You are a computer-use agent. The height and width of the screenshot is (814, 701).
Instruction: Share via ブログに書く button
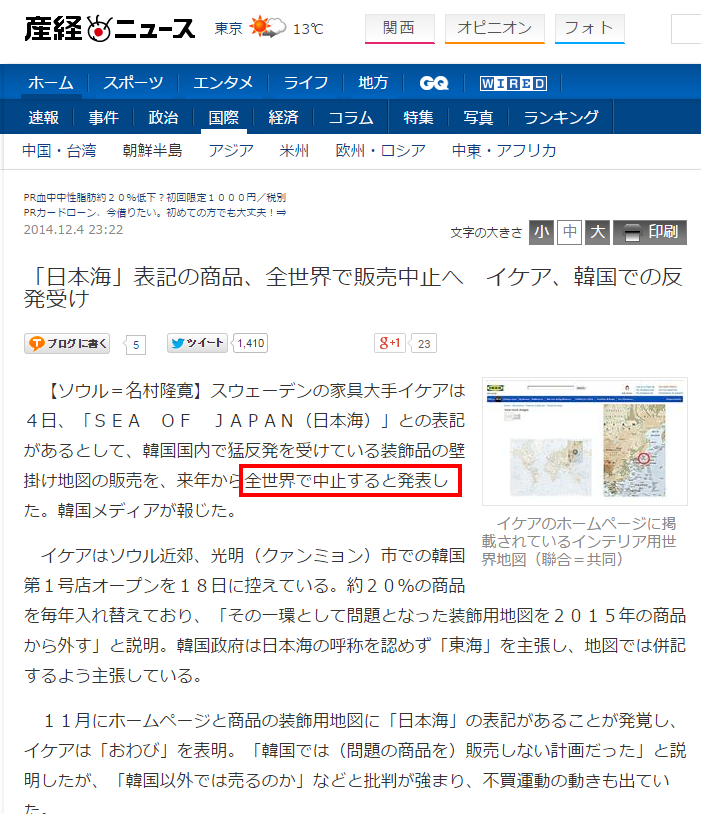pyautogui.click(x=67, y=344)
